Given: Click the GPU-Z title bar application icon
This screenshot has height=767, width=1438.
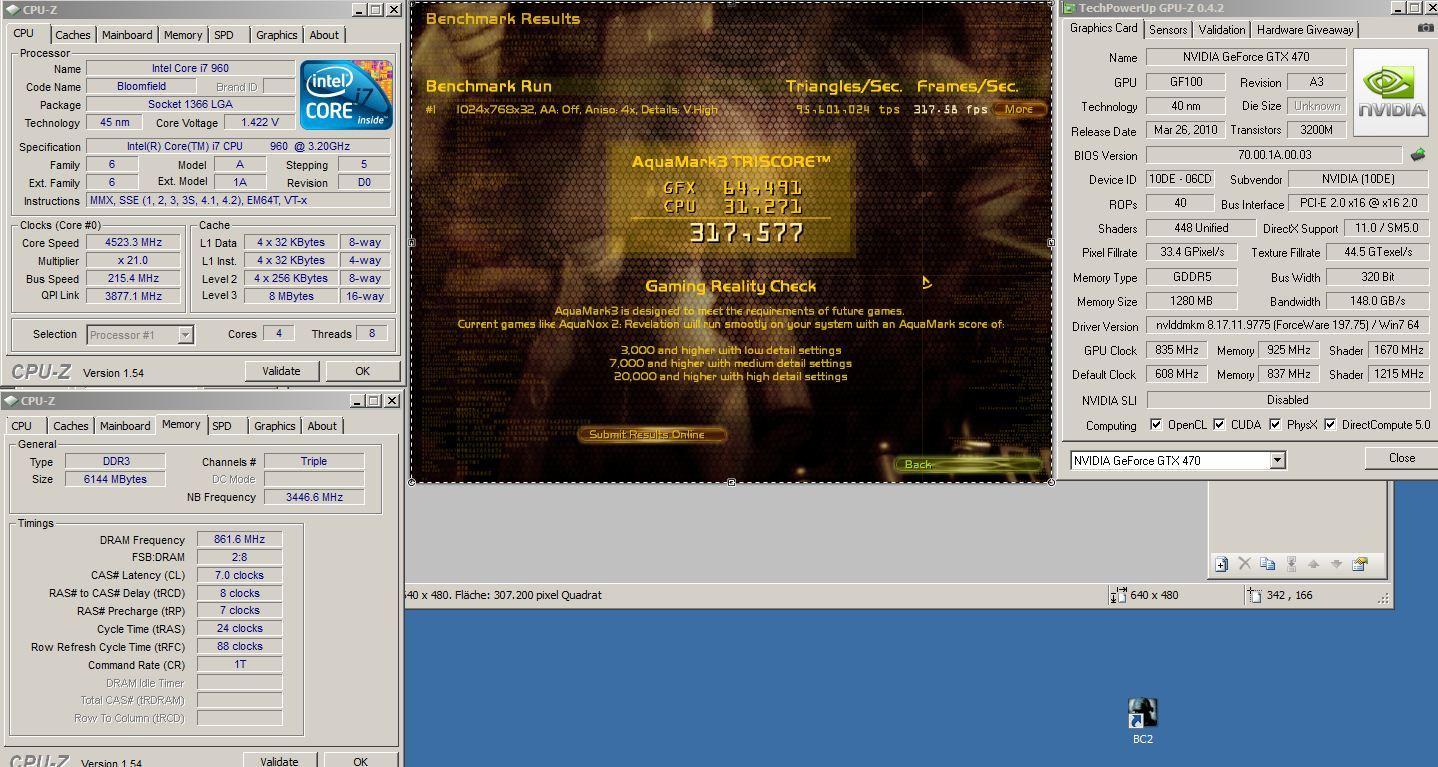Looking at the screenshot, I should tap(1069, 9).
